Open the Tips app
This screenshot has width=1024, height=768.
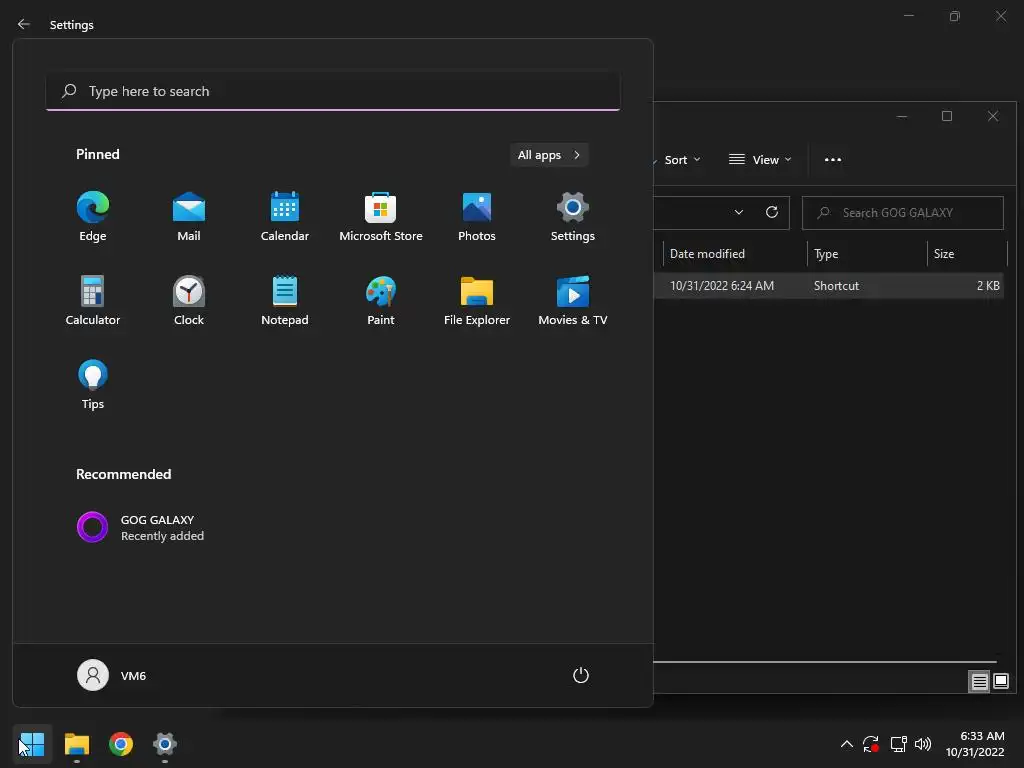[x=93, y=385]
